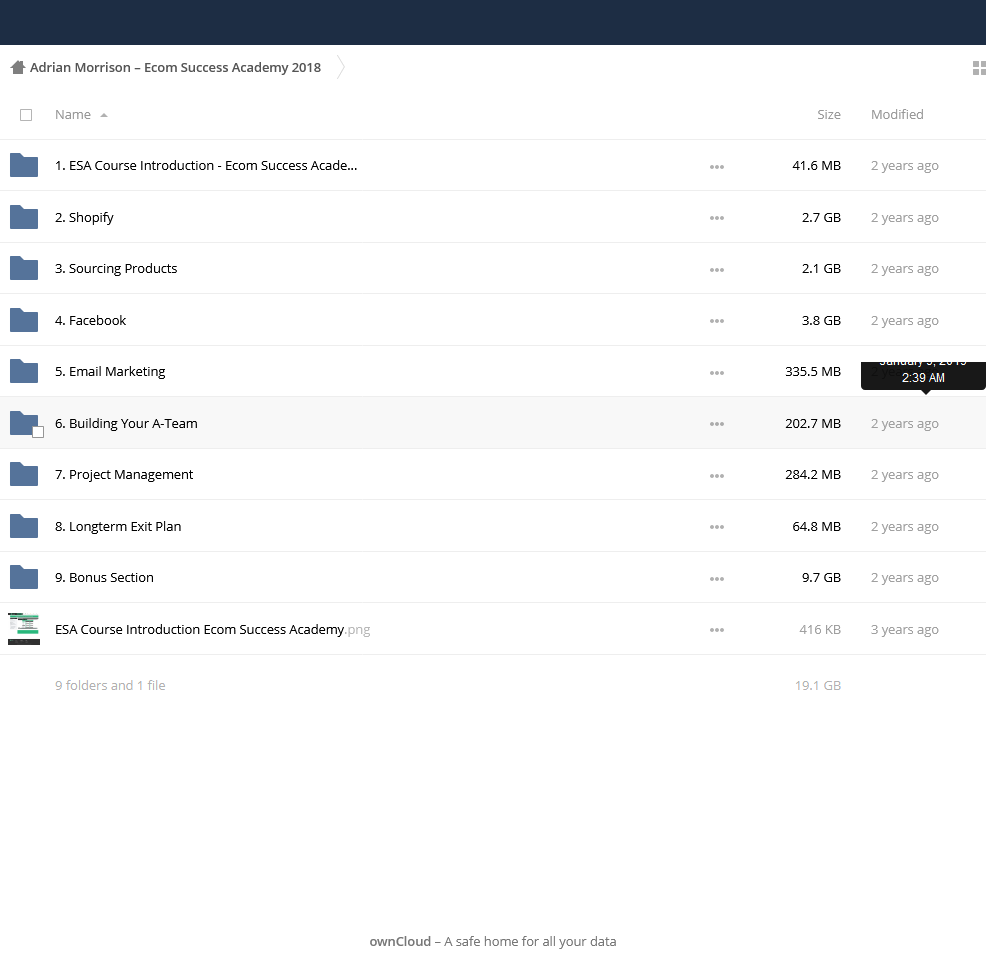Open the 3. Sourcing Products folder name

pos(116,269)
